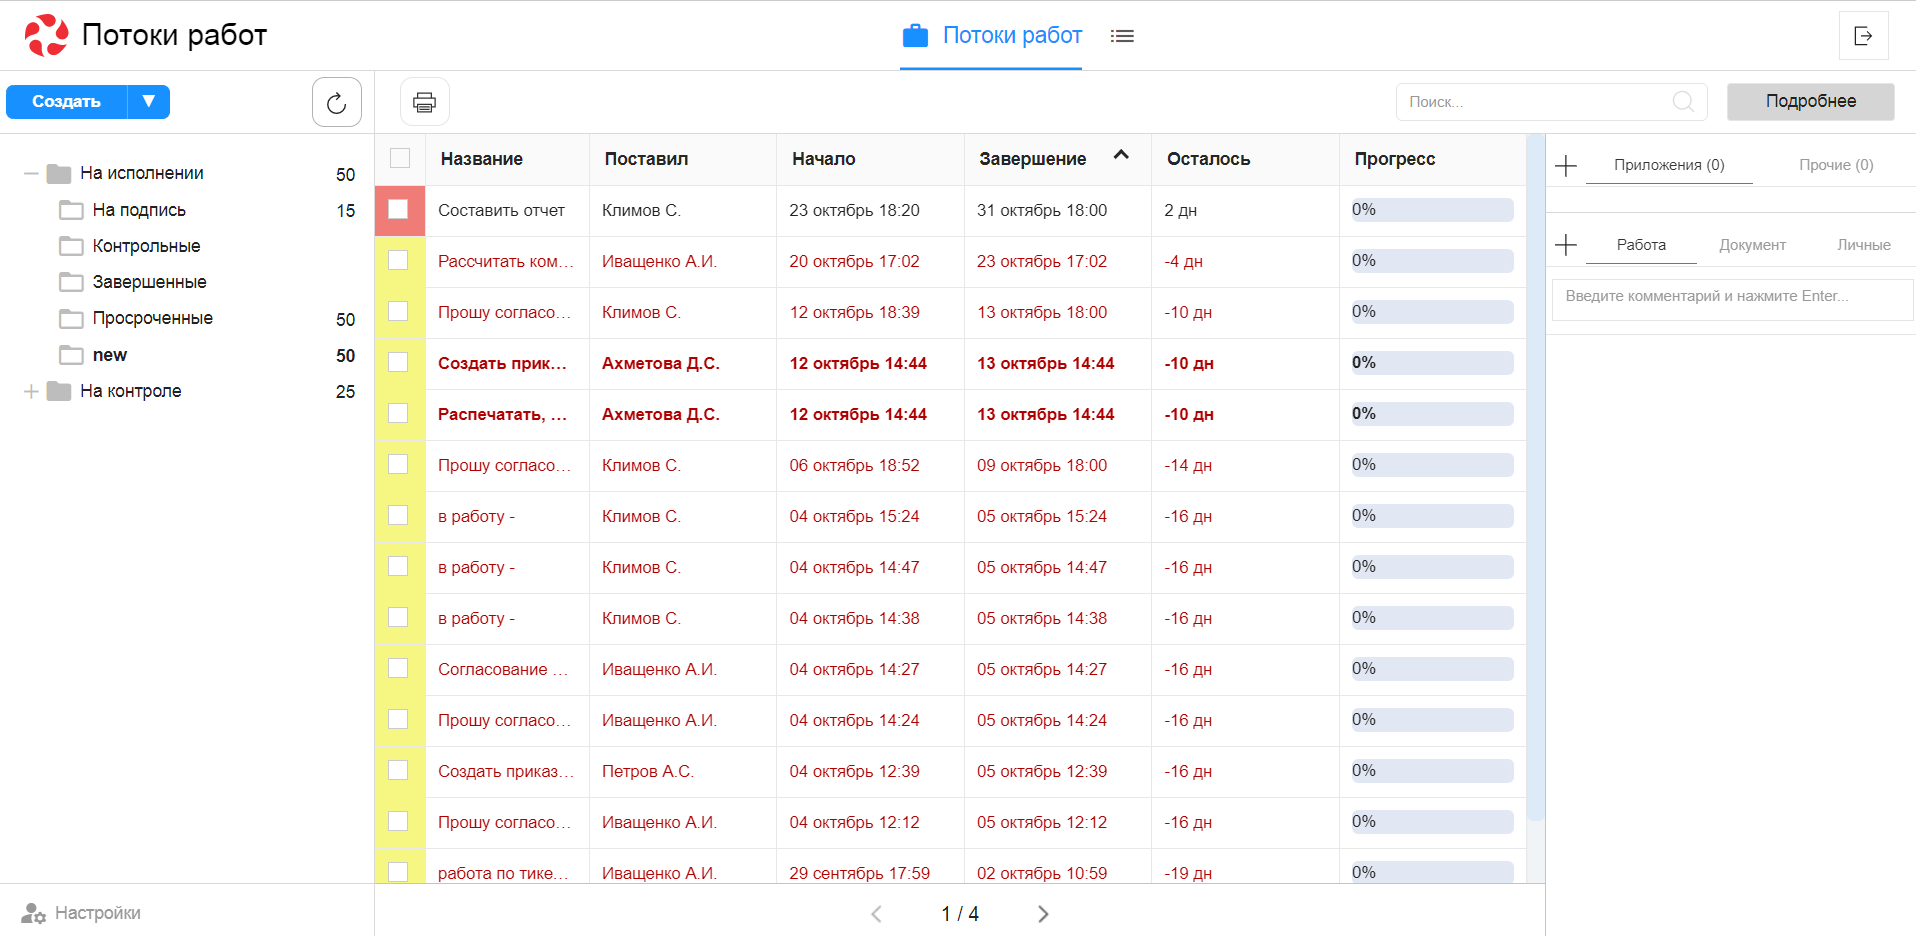
Task: Click the comment input field
Action: 1732,299
